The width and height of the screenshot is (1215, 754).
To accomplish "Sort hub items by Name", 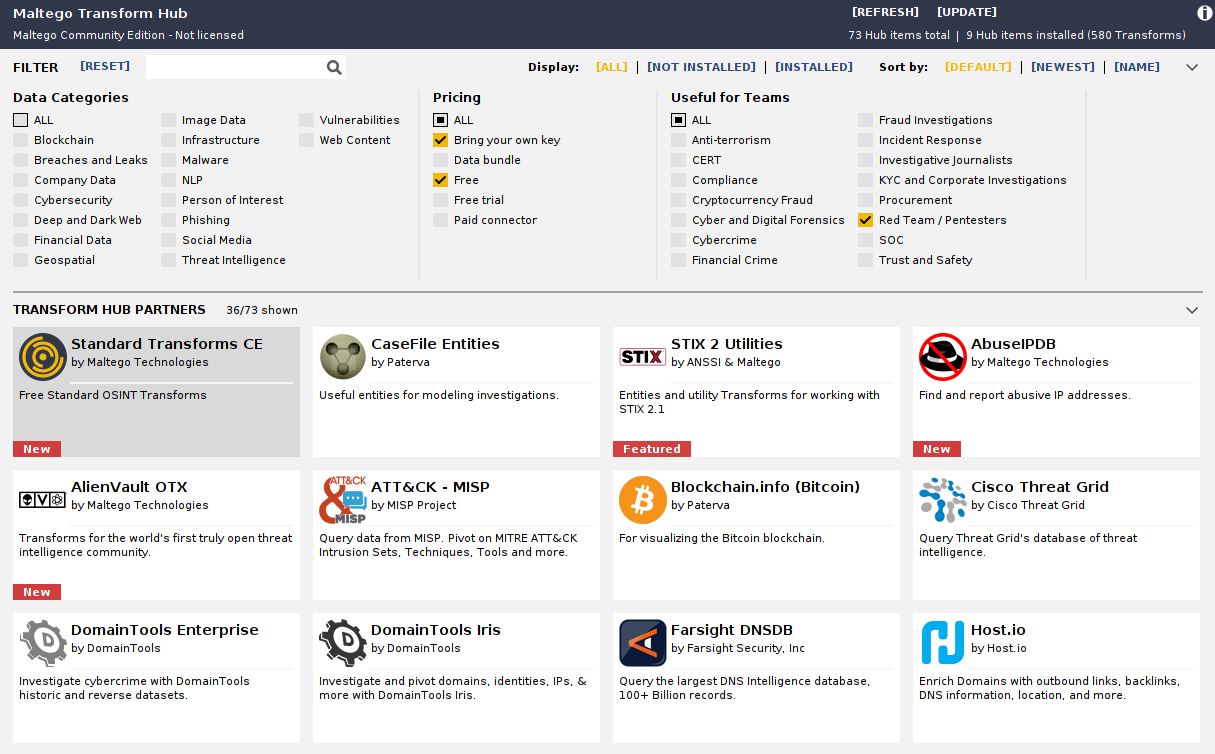I will 1137,67.
